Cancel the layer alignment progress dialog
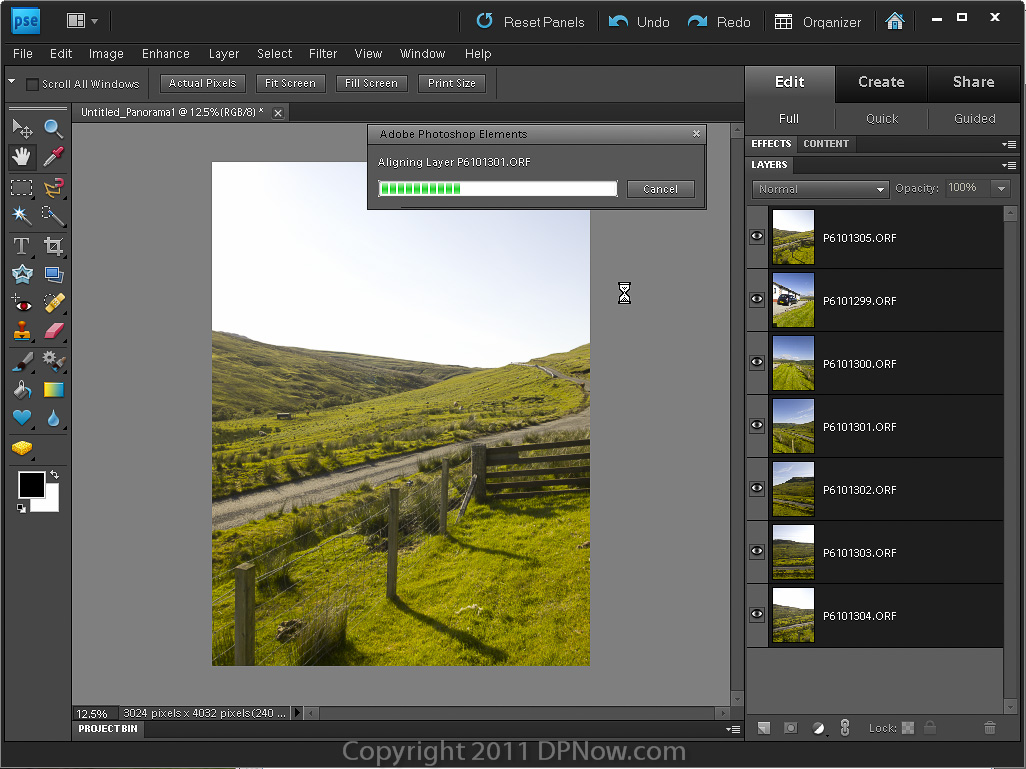The width and height of the screenshot is (1026, 769). pos(660,189)
